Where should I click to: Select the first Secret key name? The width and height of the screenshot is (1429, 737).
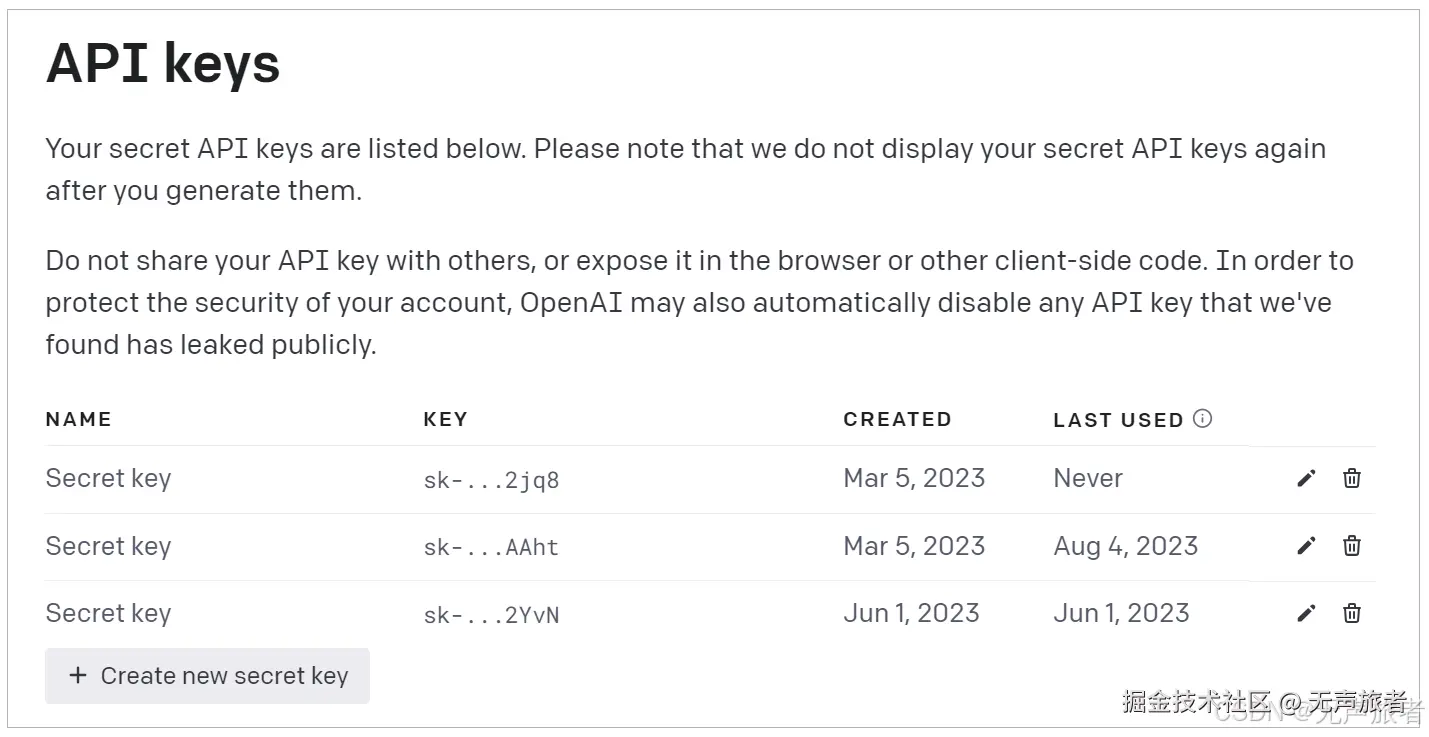point(108,479)
